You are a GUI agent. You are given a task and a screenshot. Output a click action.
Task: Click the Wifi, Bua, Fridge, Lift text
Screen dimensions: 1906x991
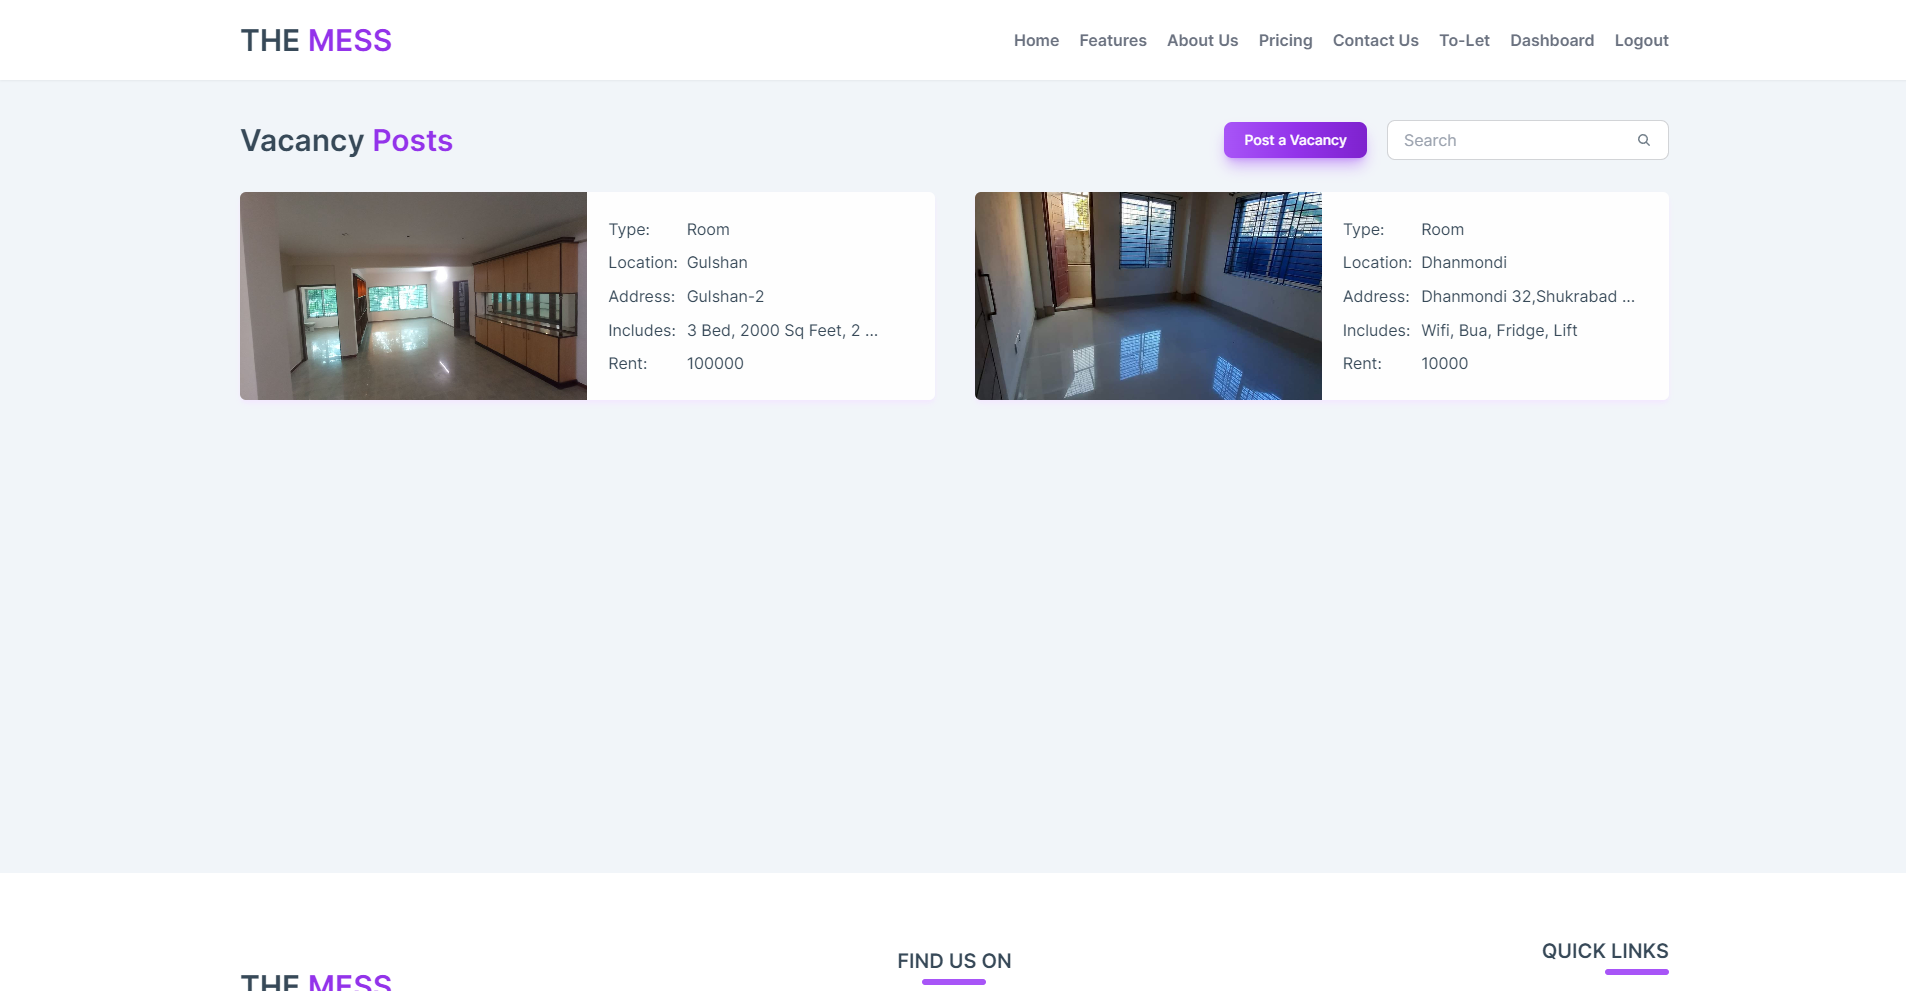pyautogui.click(x=1499, y=331)
